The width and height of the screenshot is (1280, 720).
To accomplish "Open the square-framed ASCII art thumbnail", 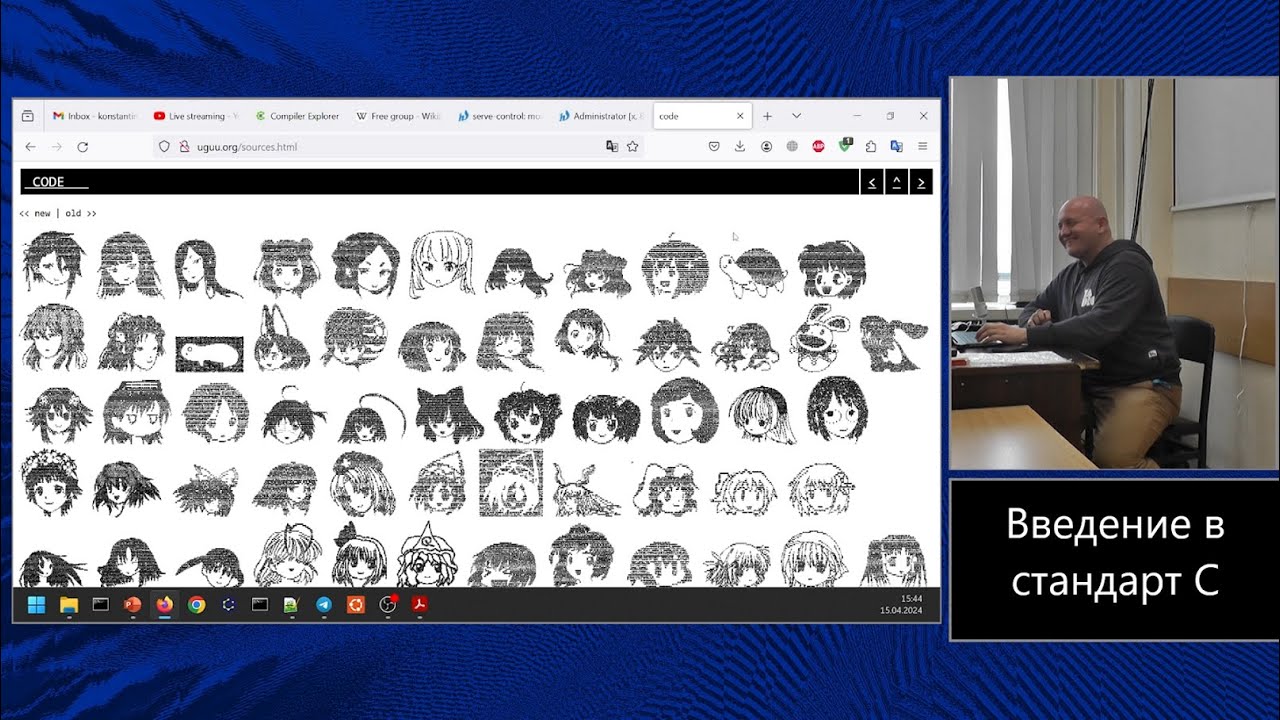I will point(511,483).
